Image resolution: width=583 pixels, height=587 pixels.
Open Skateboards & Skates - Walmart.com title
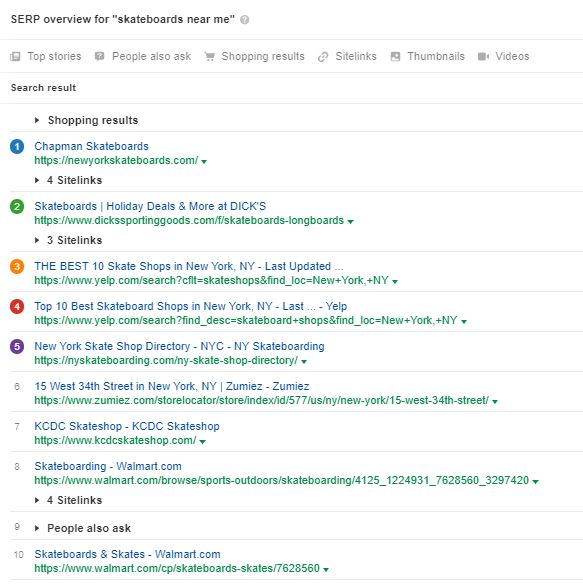[x=127, y=554]
